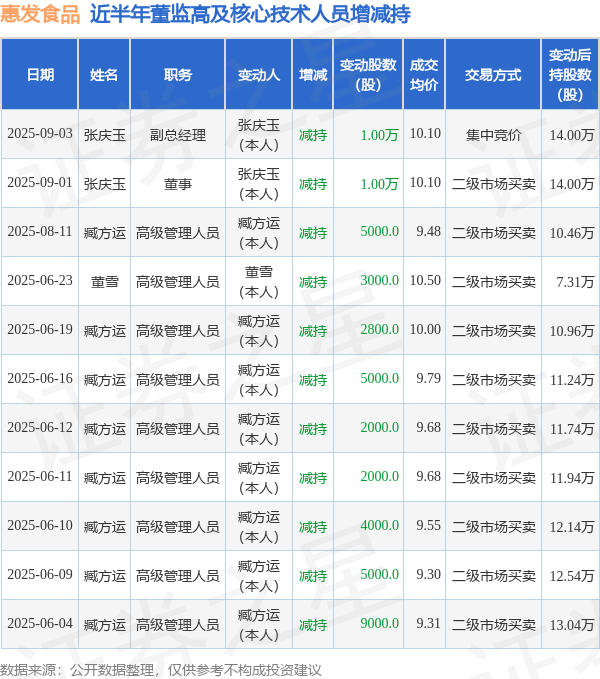Click 14.00万 in the 2025-09-01 row

[571, 184]
